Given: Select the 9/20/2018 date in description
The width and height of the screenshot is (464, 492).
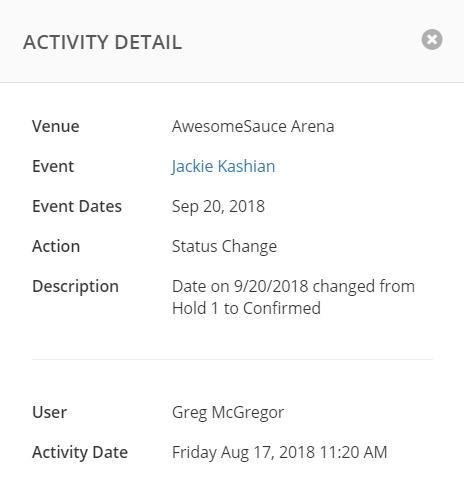Looking at the screenshot, I should click(271, 286).
